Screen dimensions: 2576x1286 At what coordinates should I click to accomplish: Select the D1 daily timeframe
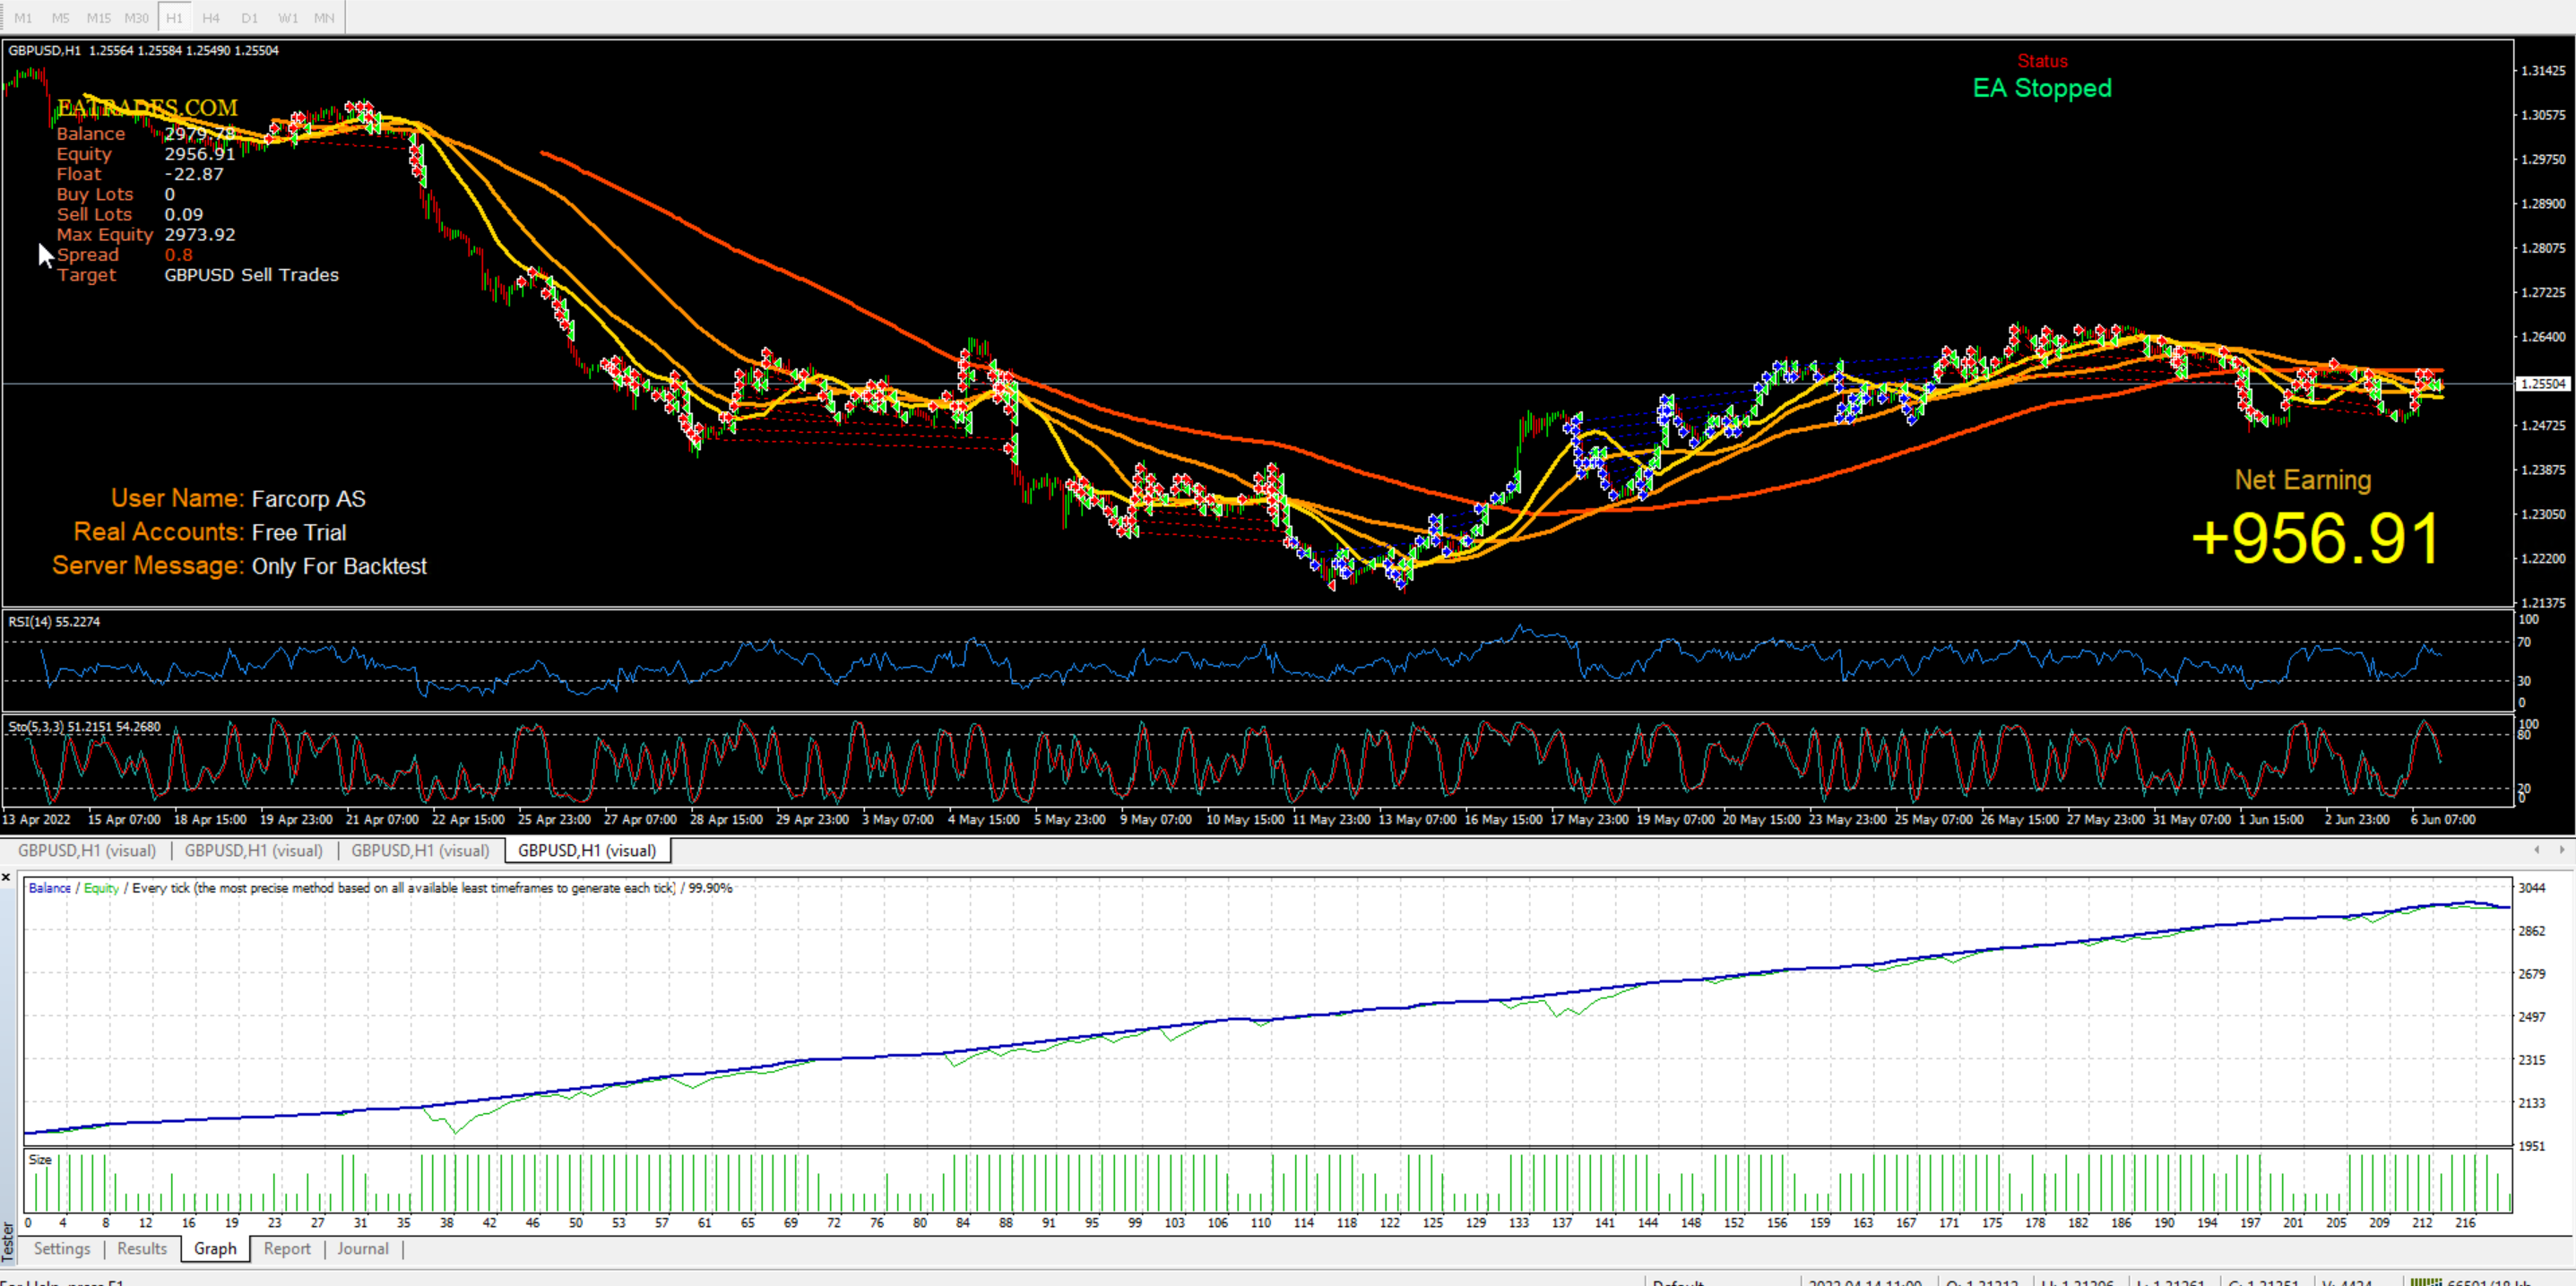[250, 18]
